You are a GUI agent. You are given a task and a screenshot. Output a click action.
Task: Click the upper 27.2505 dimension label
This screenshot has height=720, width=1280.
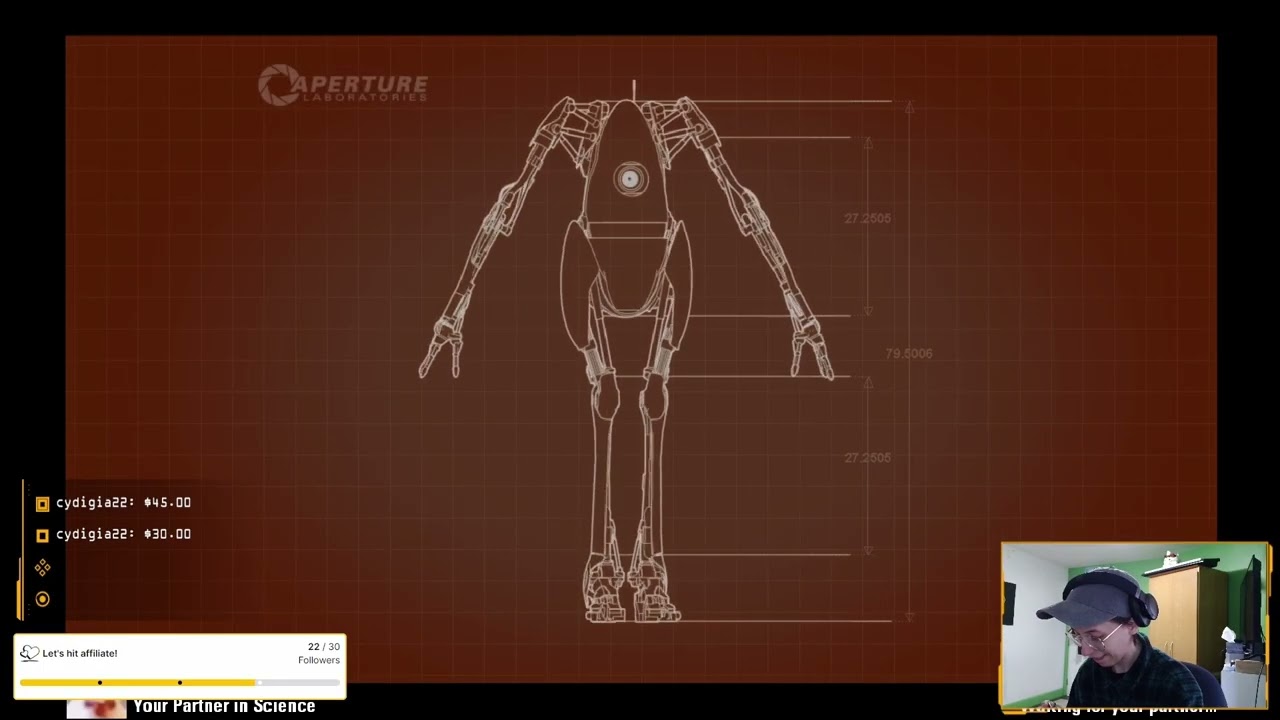(x=867, y=218)
